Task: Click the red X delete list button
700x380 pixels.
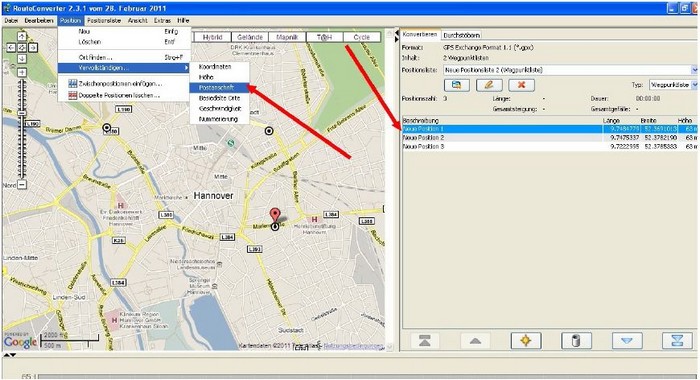Action: (521, 85)
